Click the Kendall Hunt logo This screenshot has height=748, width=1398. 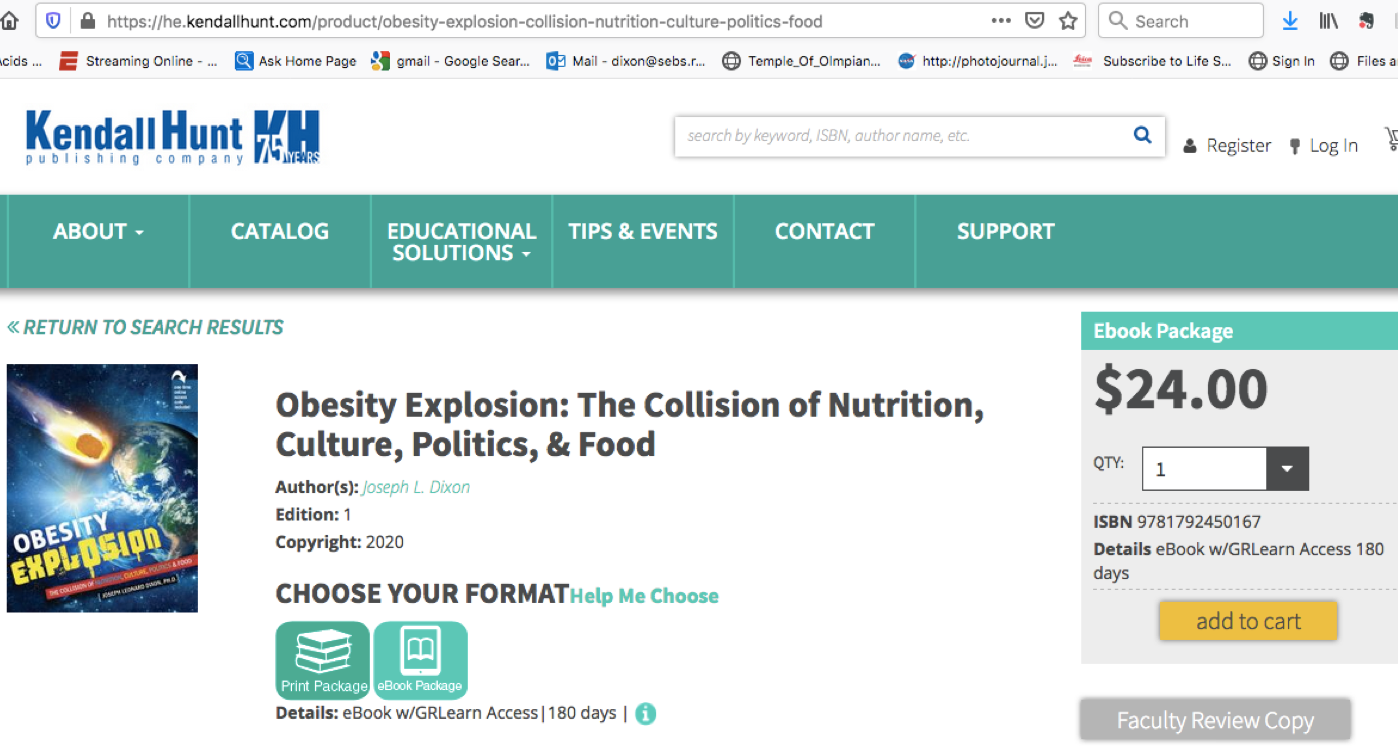click(172, 138)
